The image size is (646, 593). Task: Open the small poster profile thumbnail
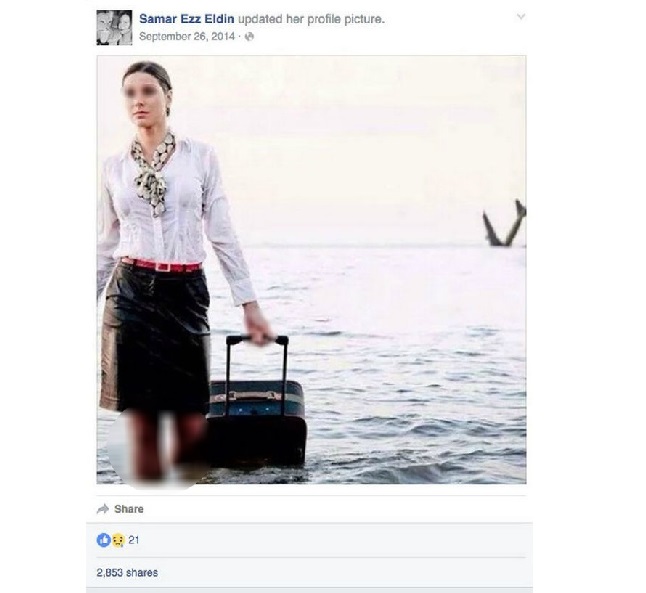pyautogui.click(x=114, y=28)
